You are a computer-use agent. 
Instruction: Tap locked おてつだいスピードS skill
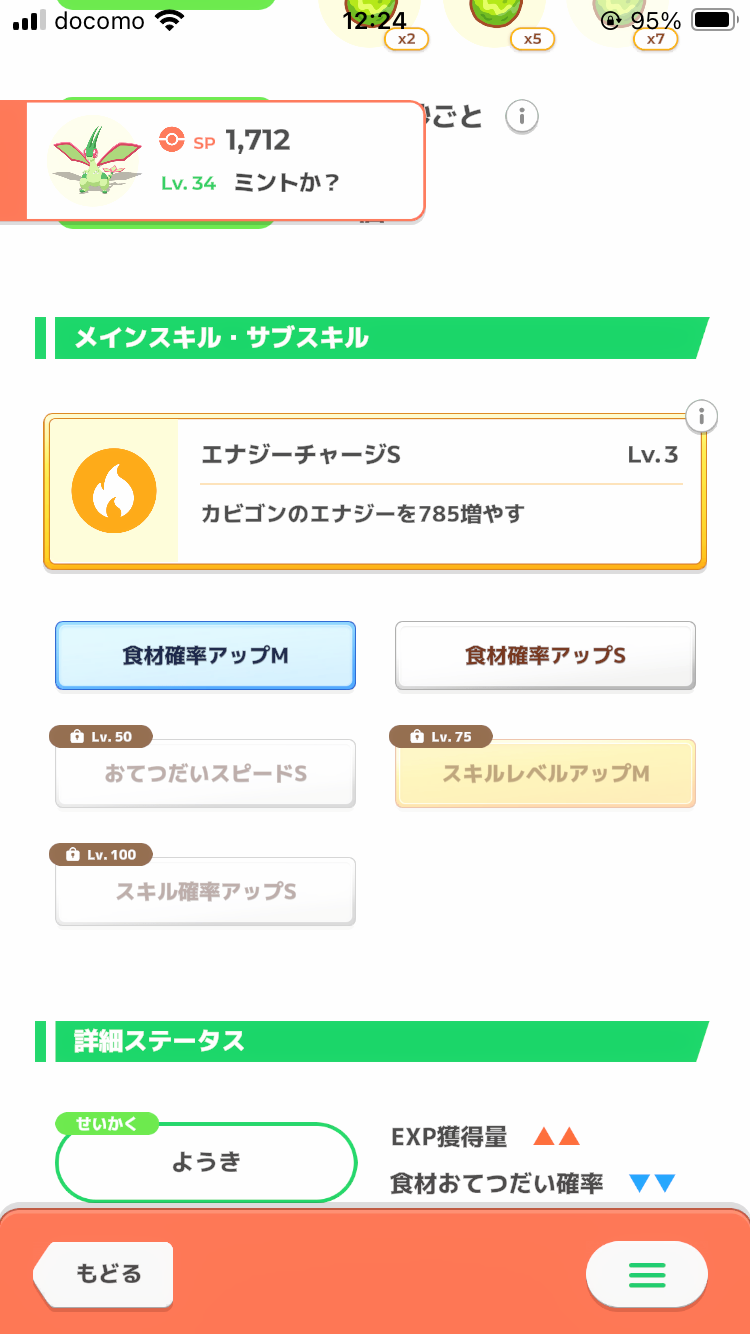tap(205, 774)
